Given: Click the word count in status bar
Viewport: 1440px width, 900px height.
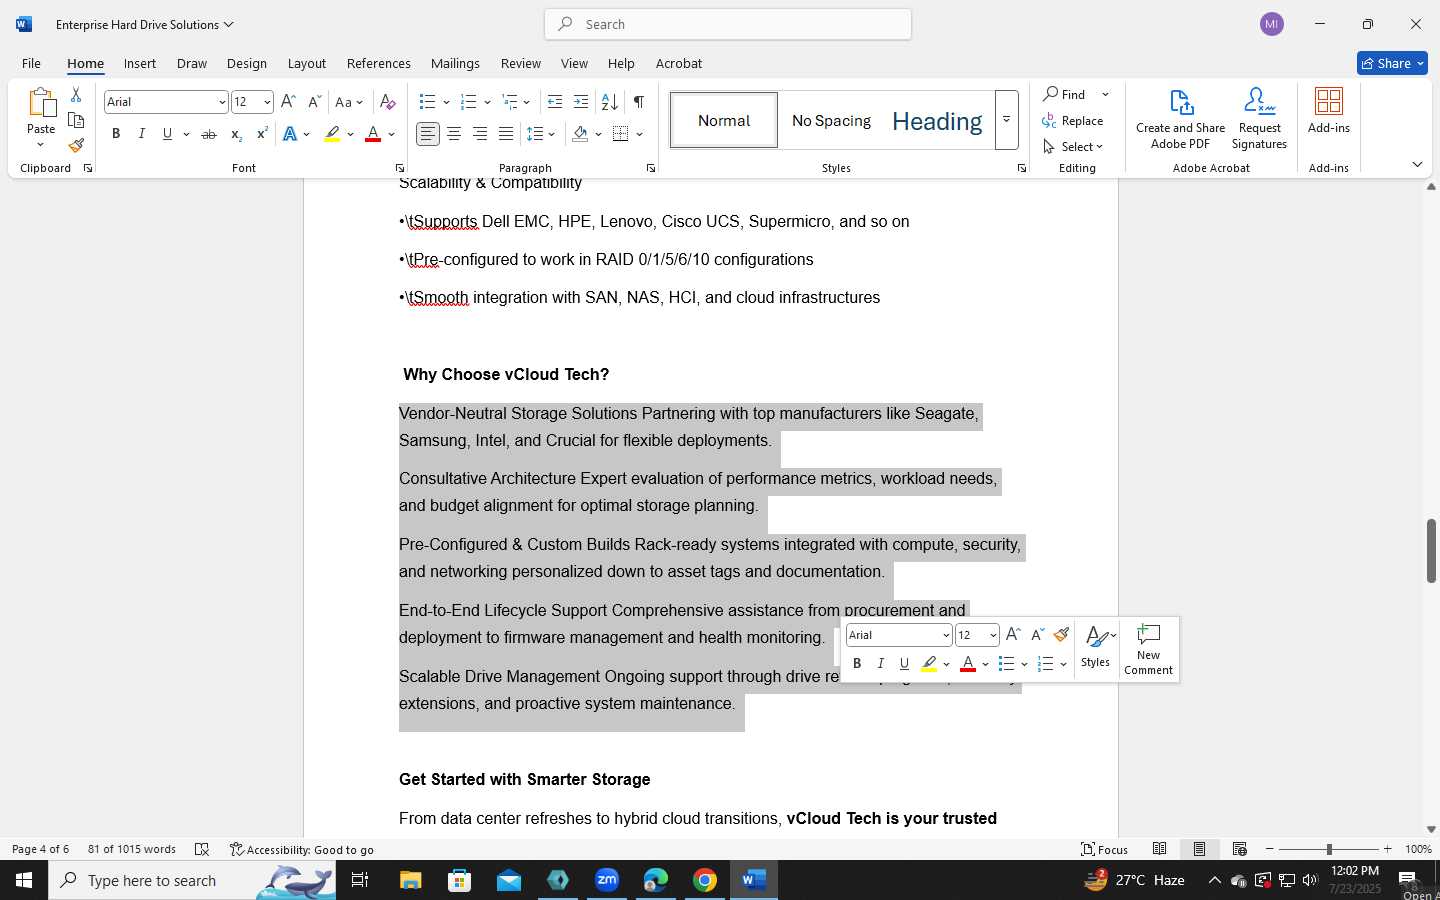Looking at the screenshot, I should tap(132, 849).
